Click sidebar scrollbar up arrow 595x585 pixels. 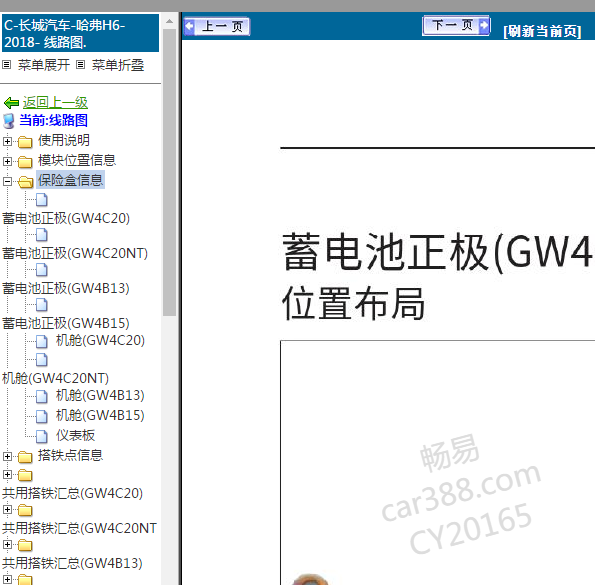click(x=169, y=21)
